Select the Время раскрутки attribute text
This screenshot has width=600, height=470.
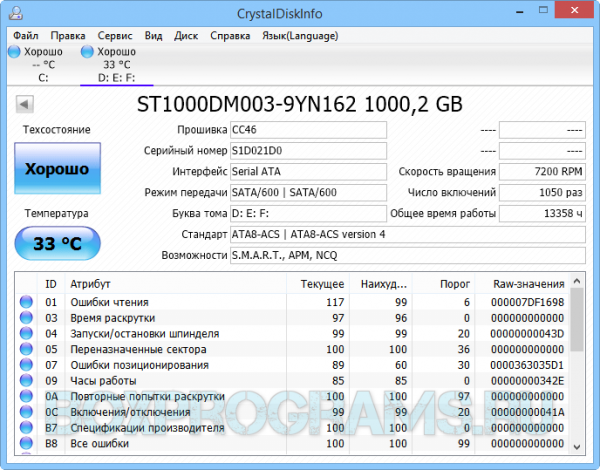coord(112,318)
